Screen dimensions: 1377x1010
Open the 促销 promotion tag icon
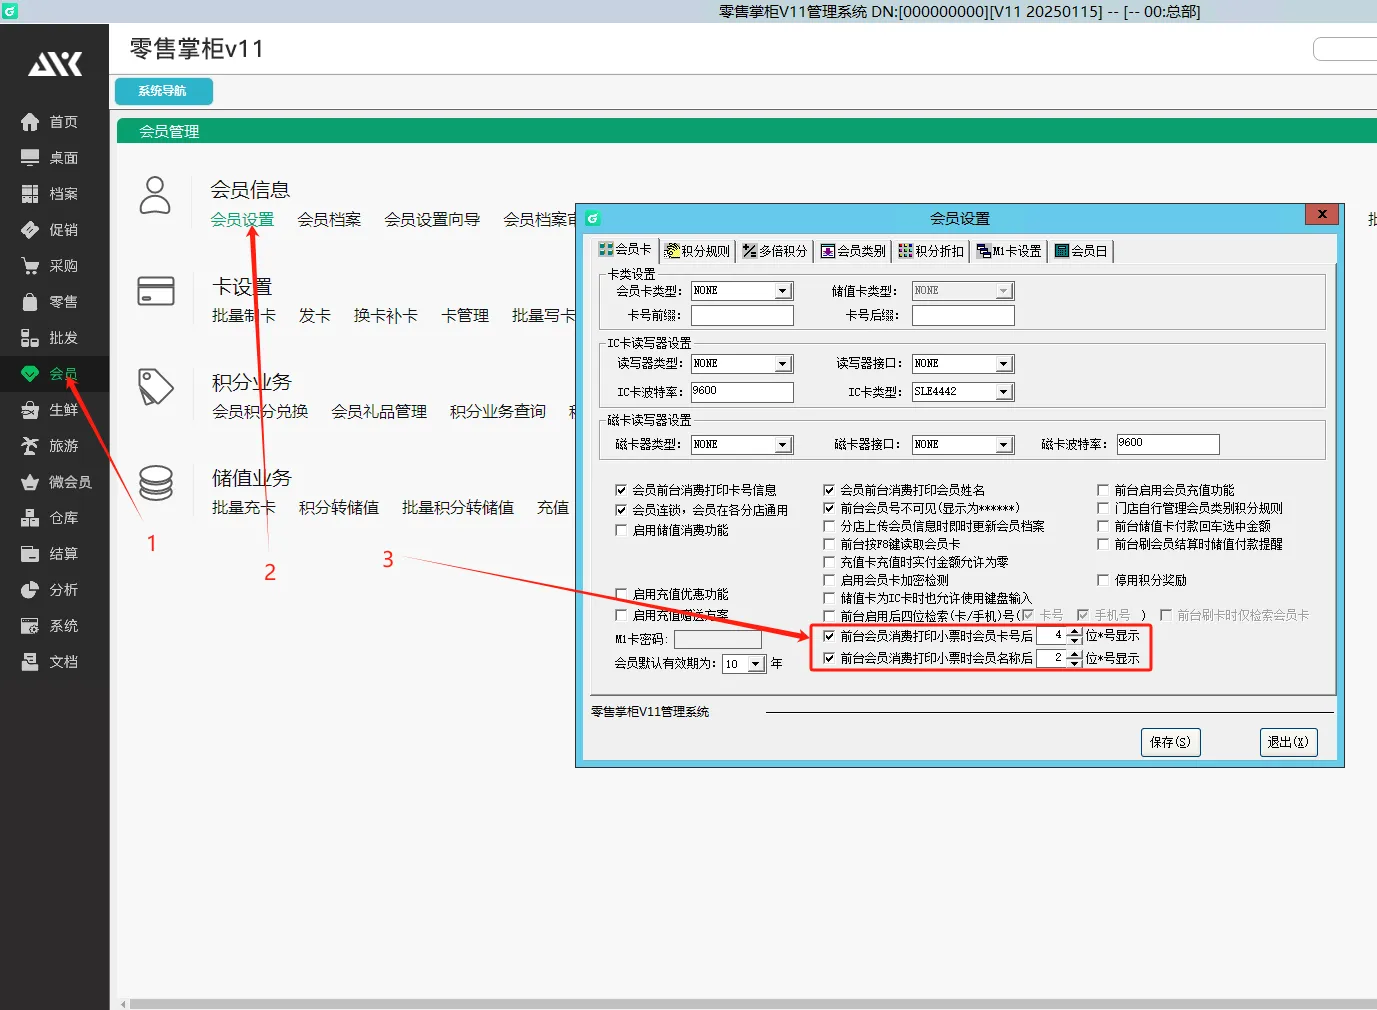[x=30, y=230]
